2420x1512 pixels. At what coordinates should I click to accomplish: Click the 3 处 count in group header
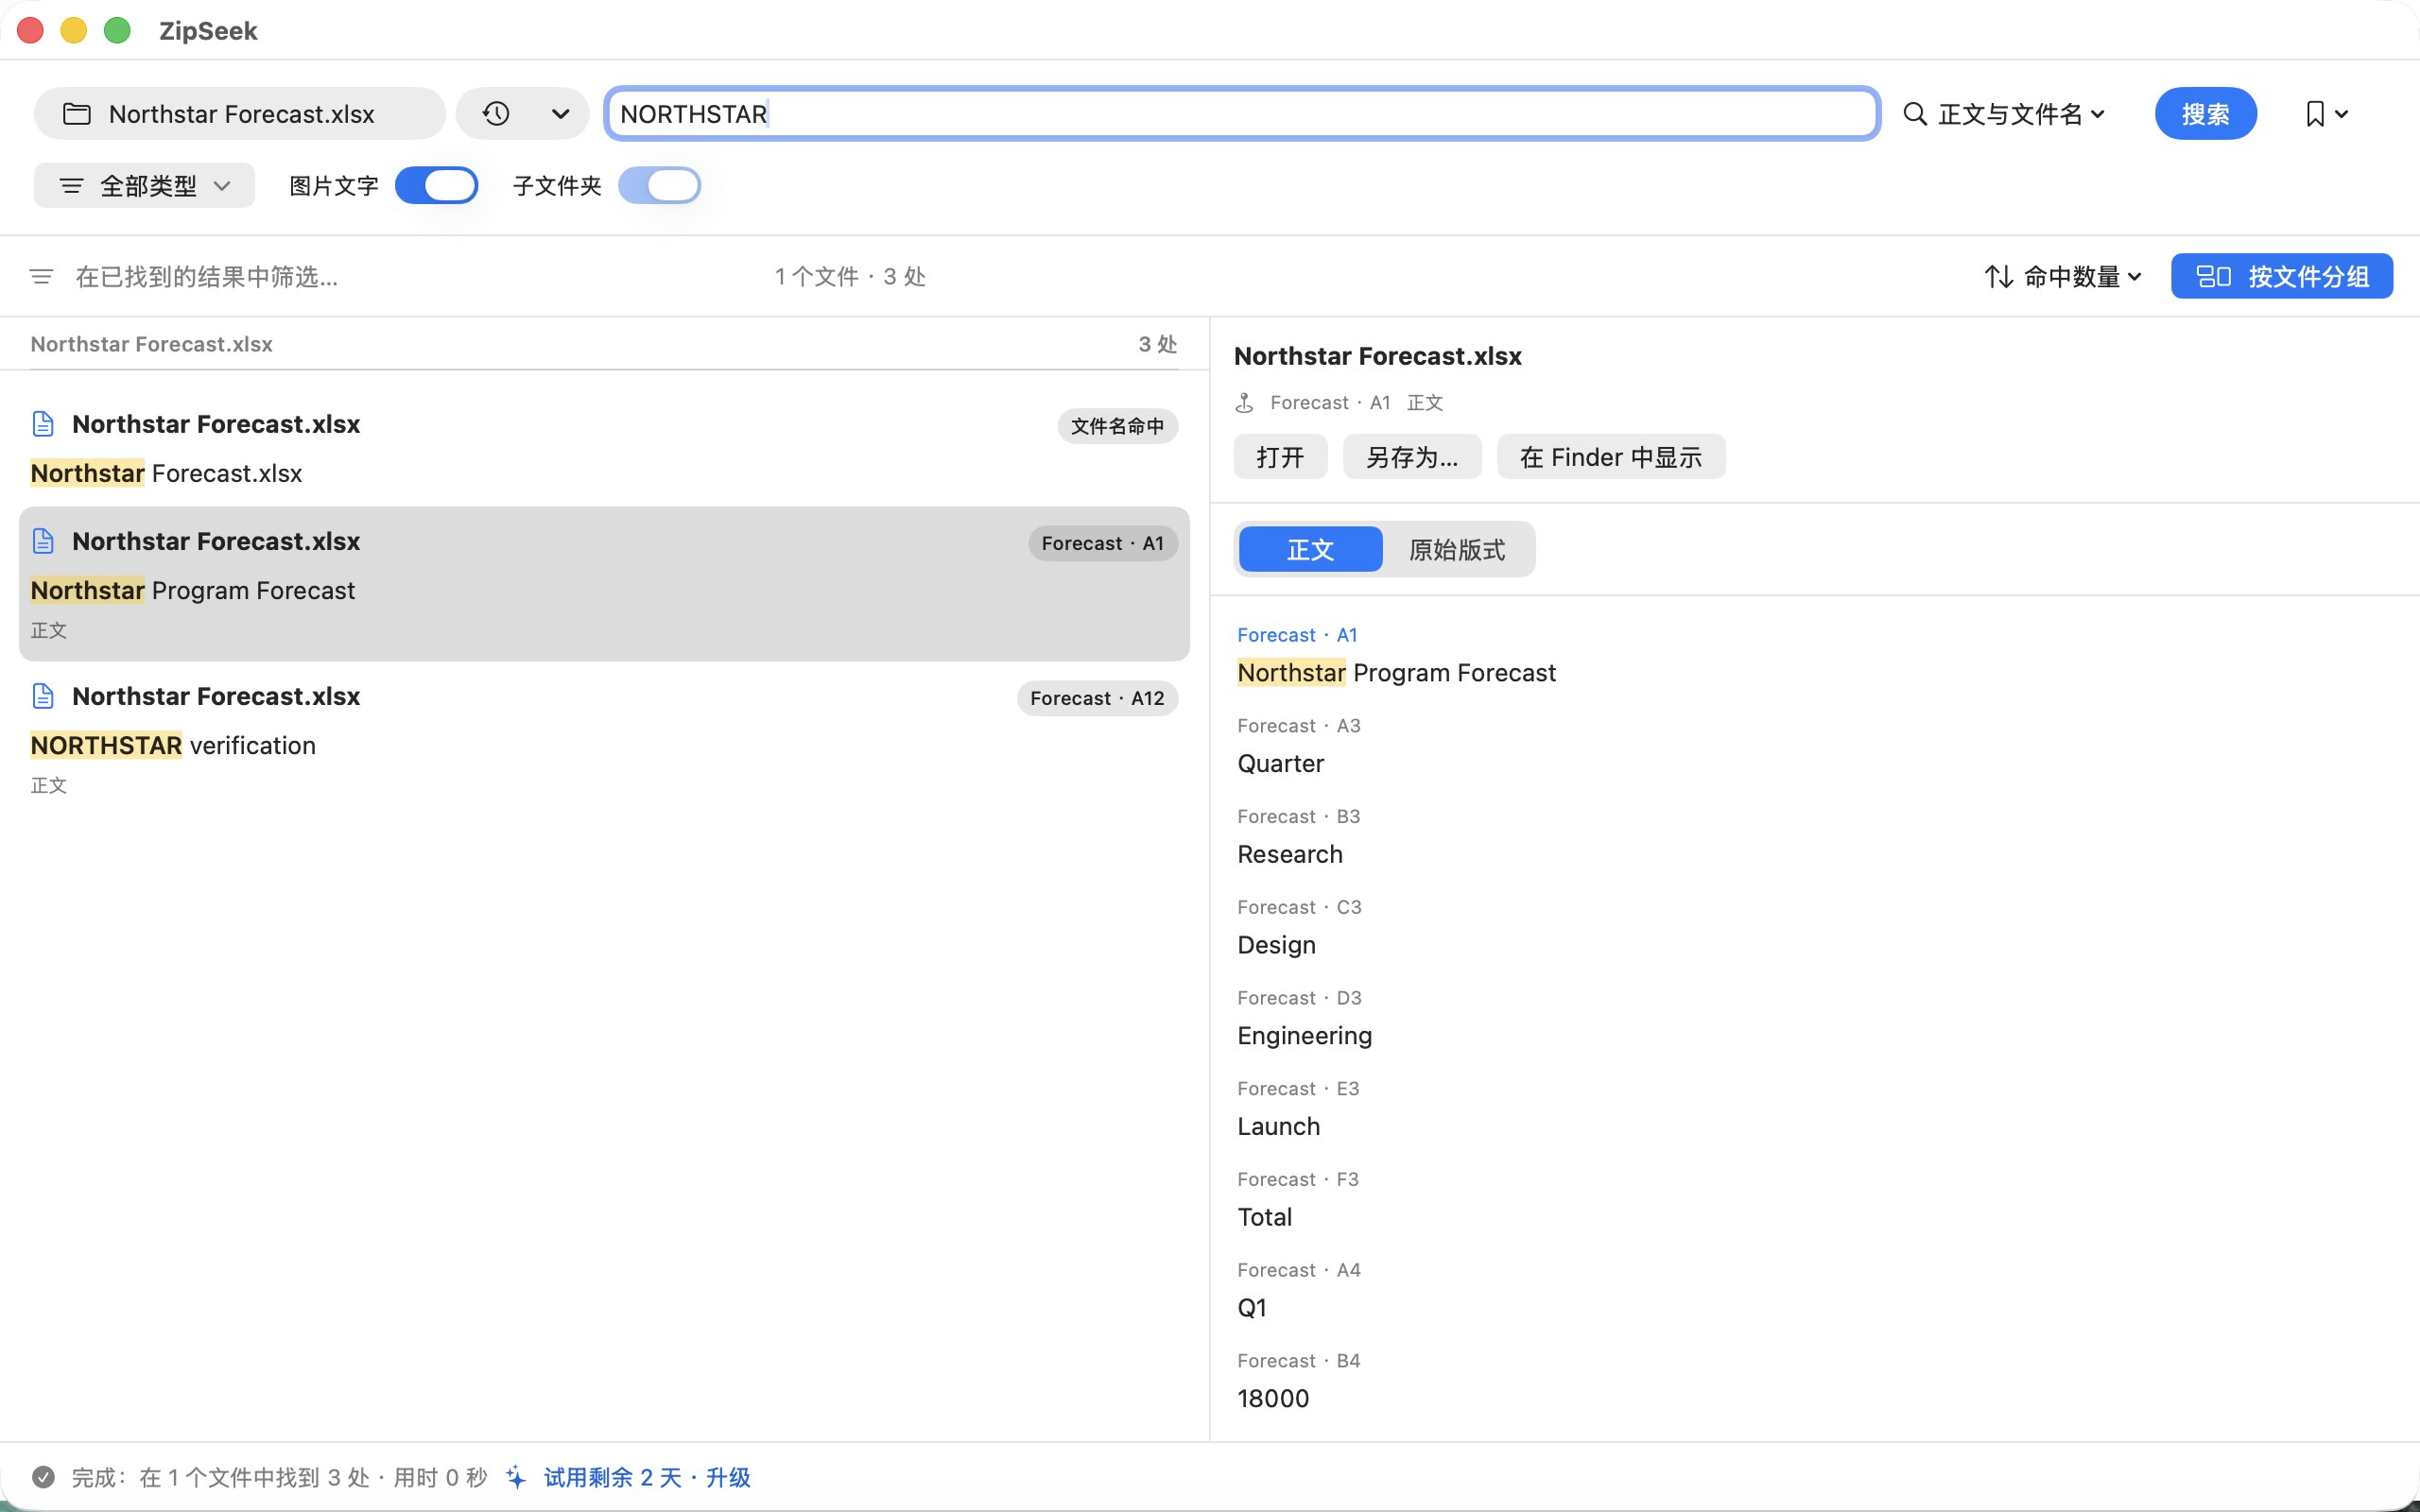point(1157,344)
